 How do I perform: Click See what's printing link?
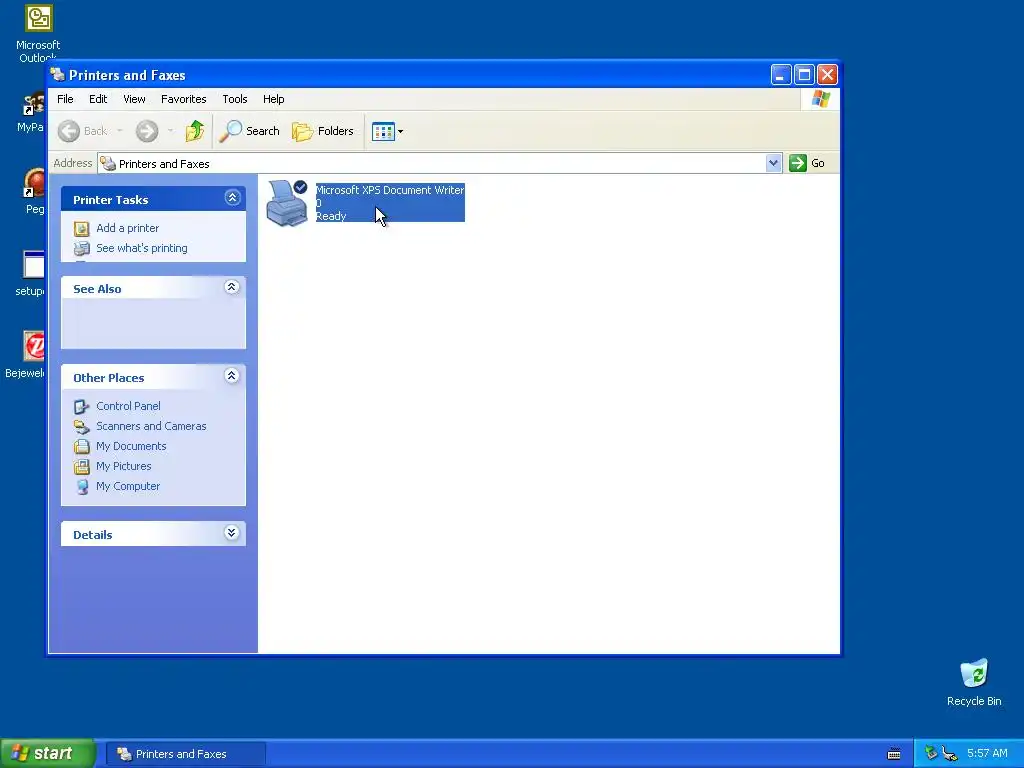pos(142,248)
